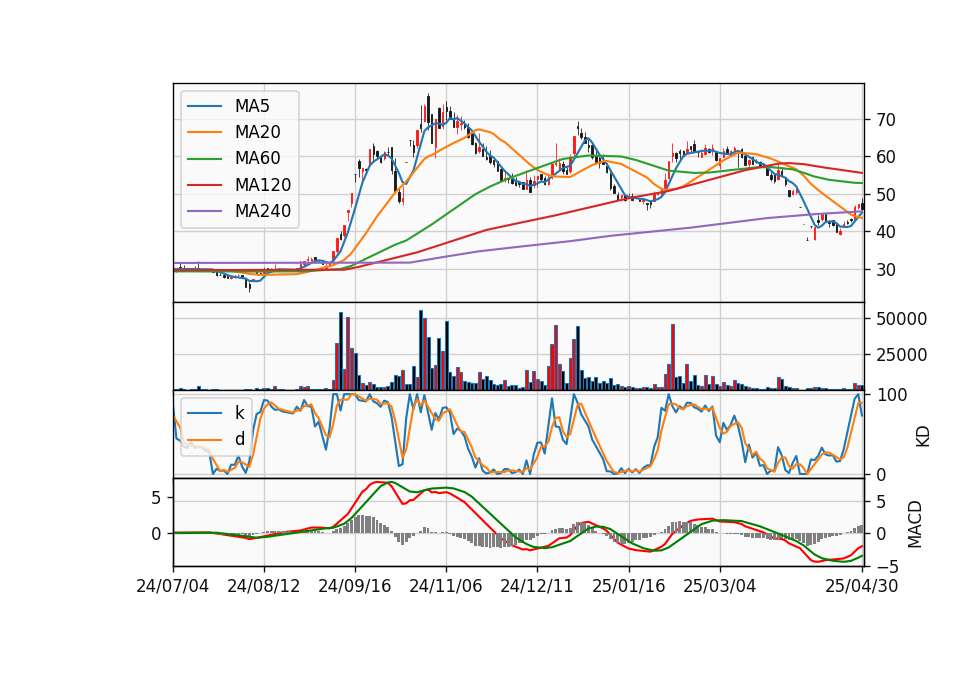Click the green MA60 legend line

[204, 159]
